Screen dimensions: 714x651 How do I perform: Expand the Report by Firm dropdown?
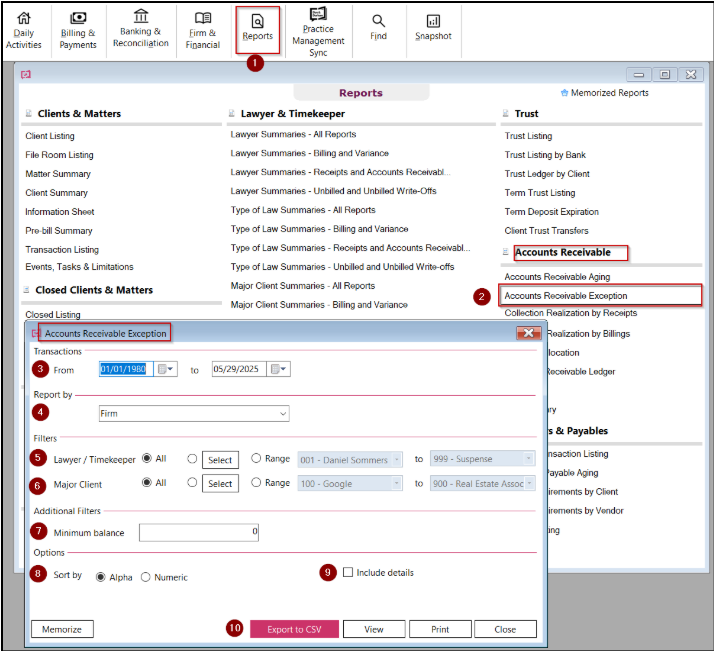283,413
